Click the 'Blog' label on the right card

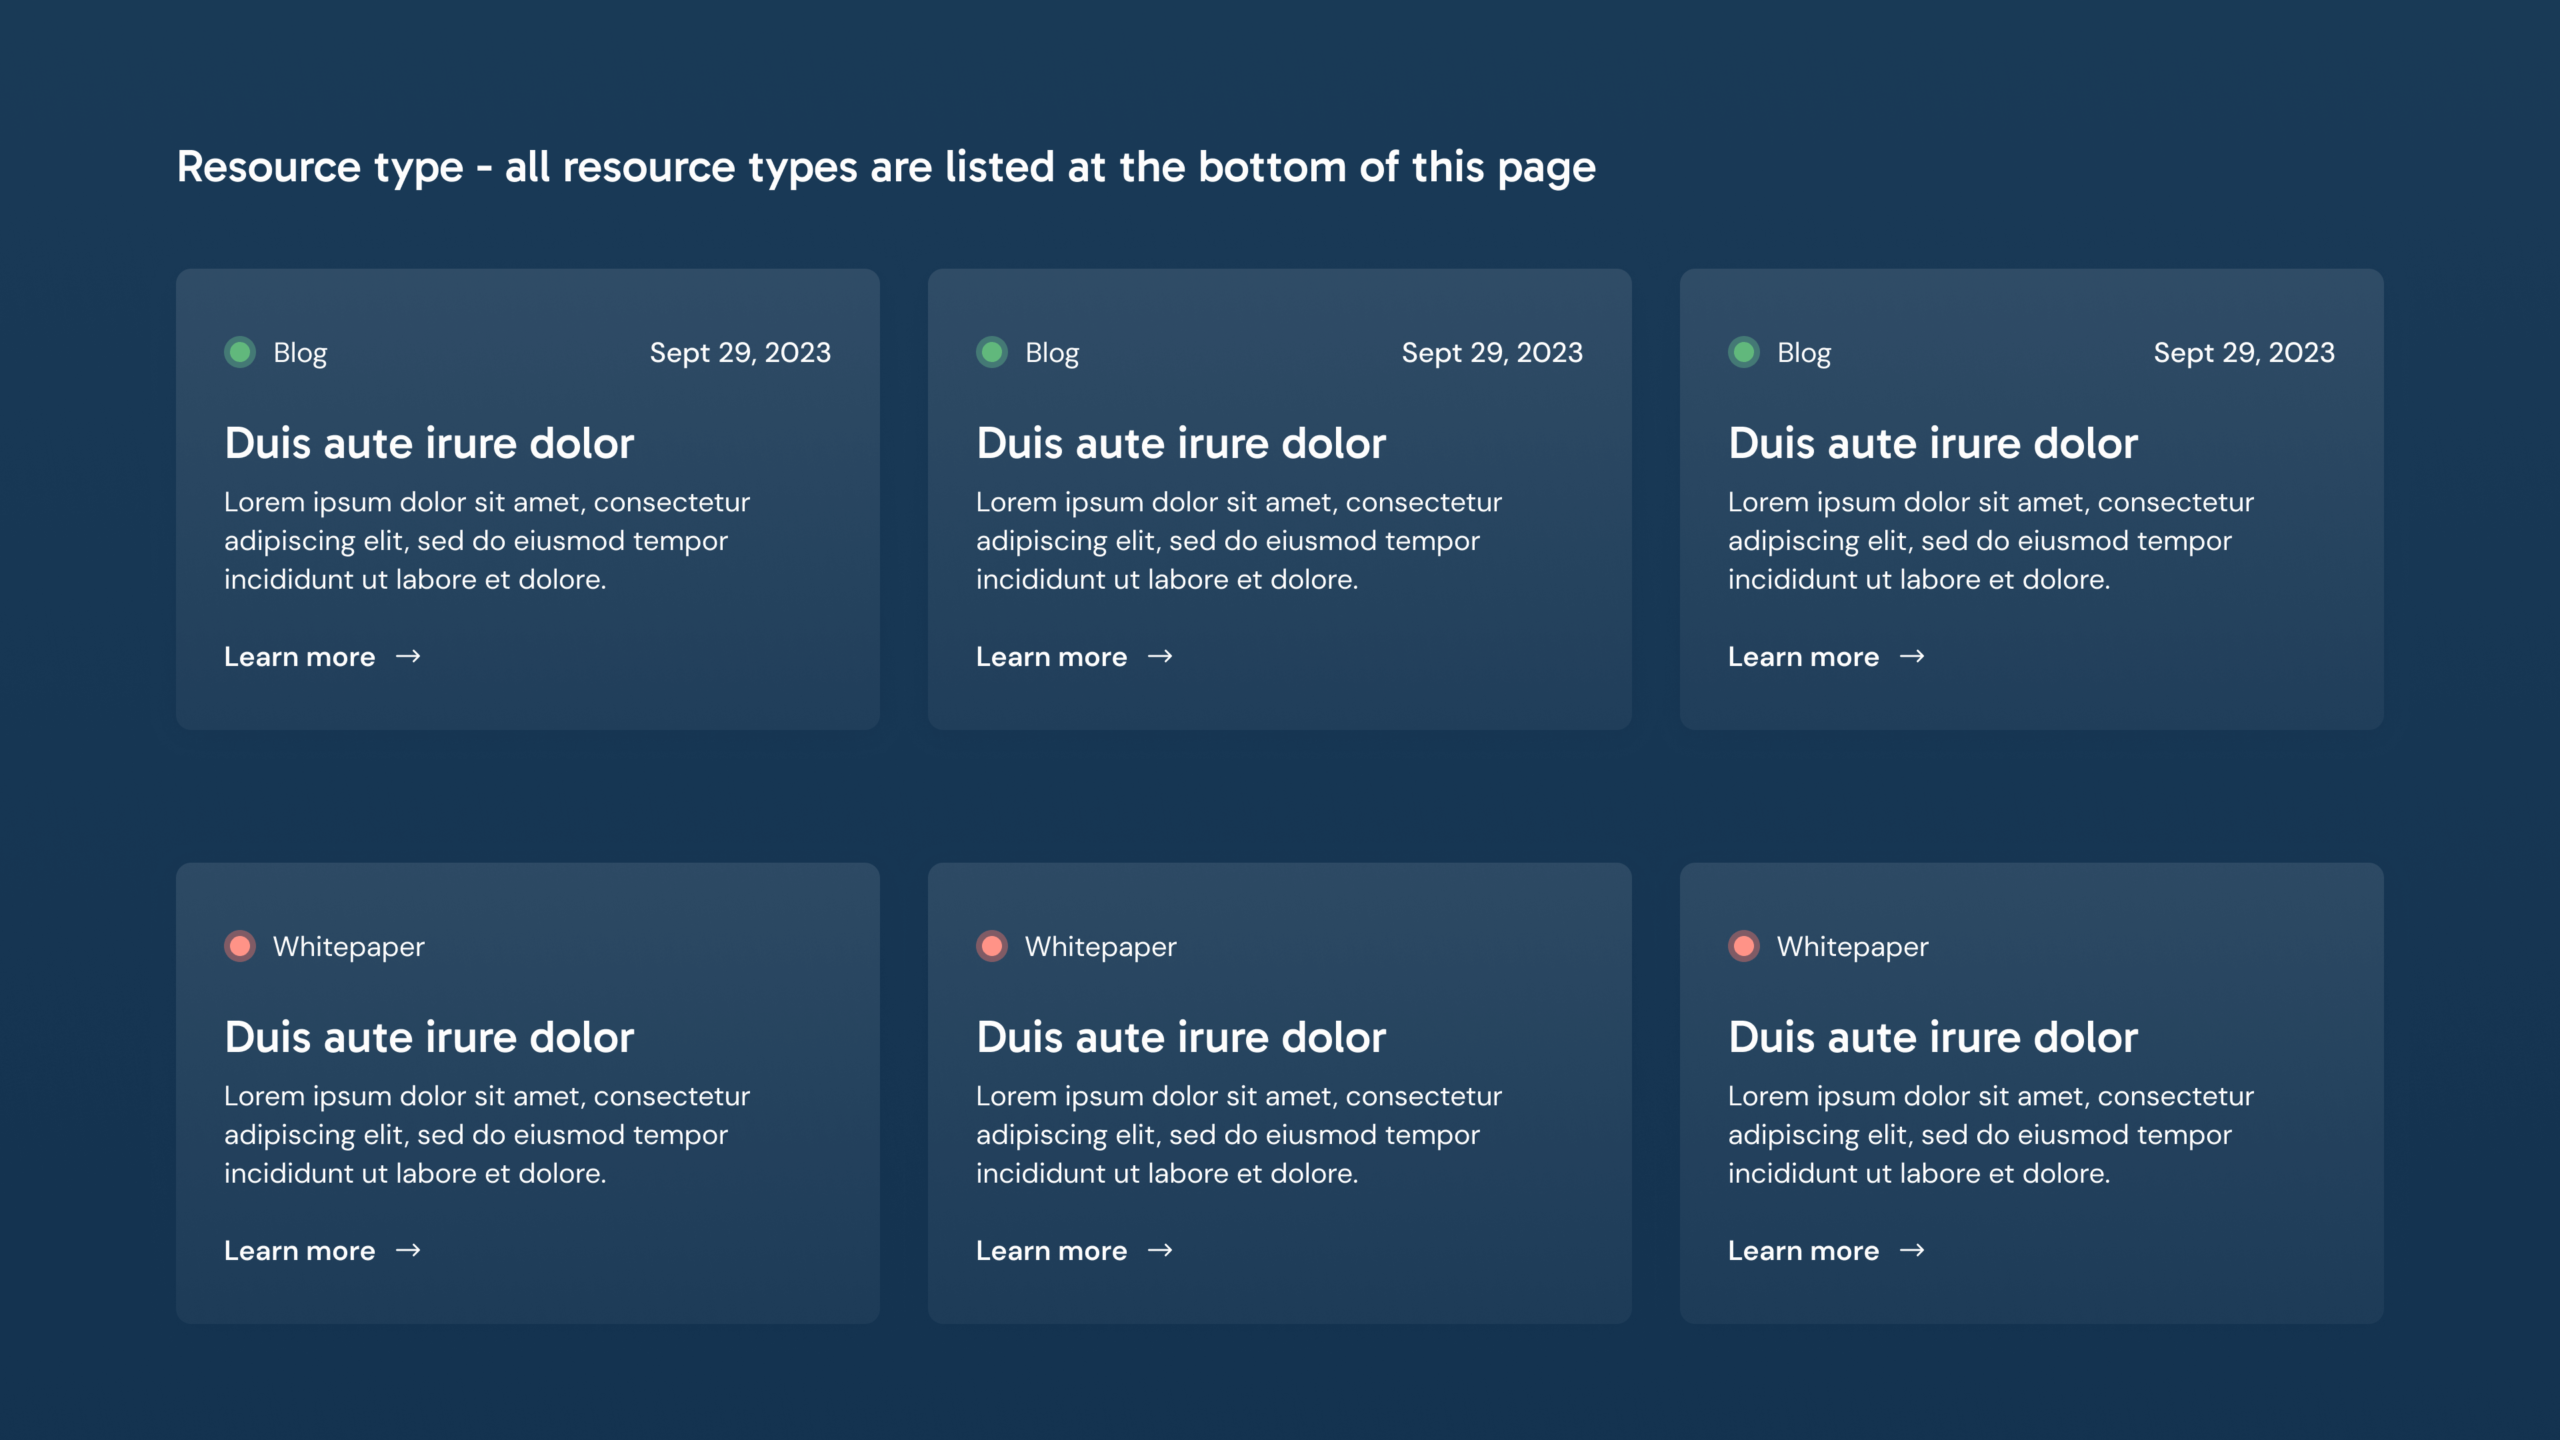coord(1804,353)
